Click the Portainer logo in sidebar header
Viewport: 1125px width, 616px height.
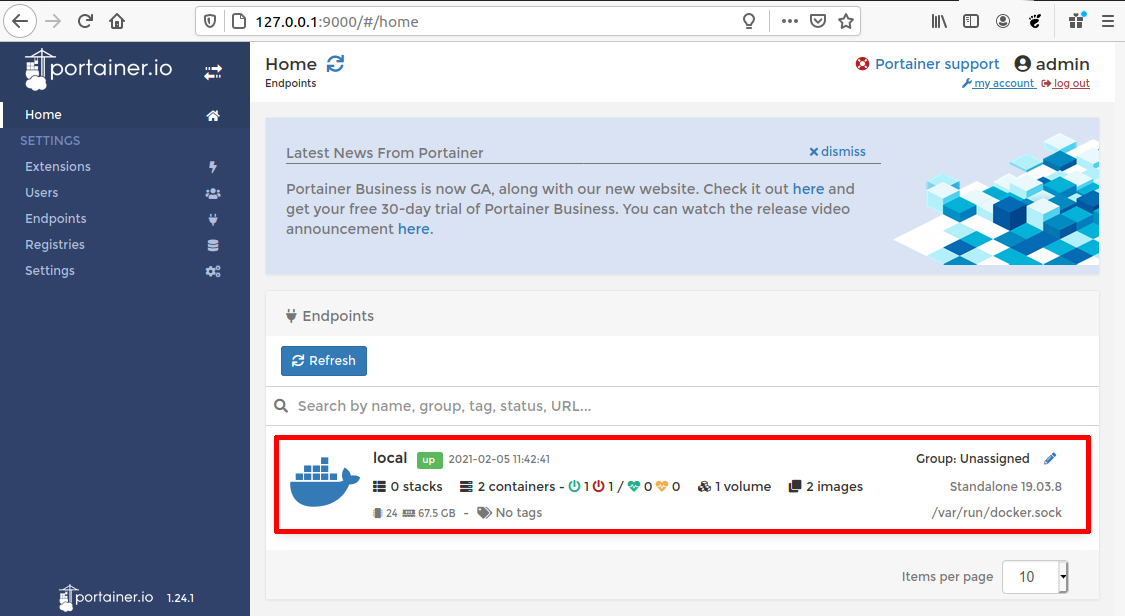[98, 70]
